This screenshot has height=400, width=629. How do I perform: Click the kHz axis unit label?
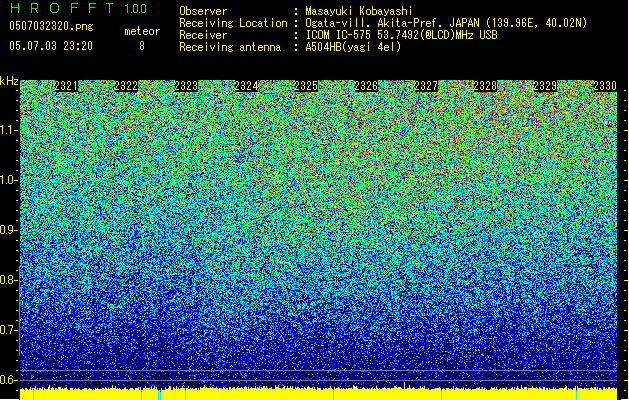pos(9,81)
